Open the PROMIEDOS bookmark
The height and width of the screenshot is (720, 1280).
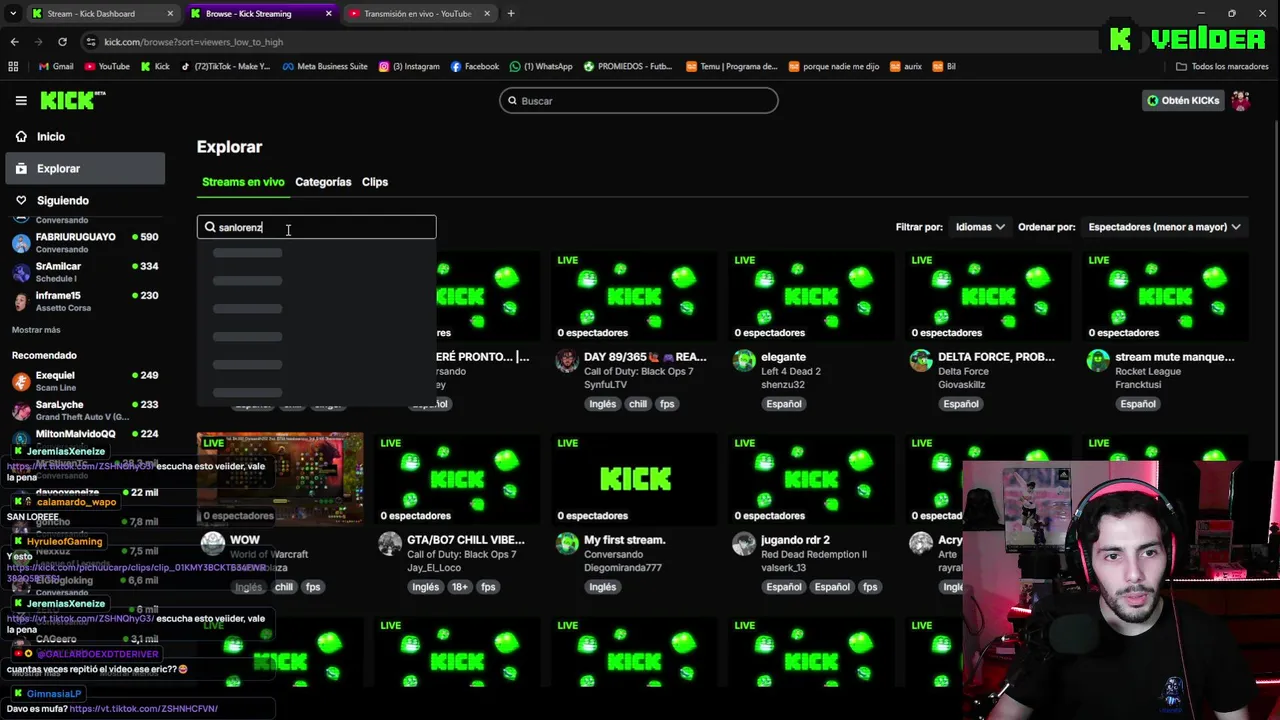point(627,66)
